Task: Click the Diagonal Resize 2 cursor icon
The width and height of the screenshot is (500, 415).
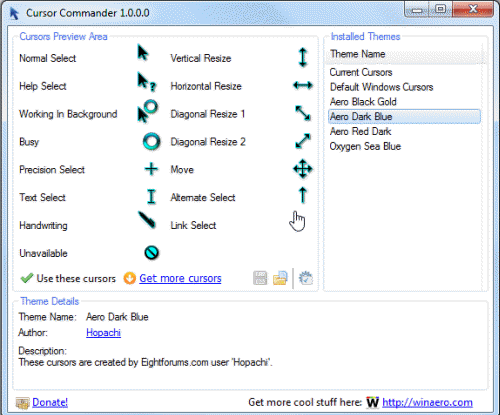Action: tap(303, 141)
